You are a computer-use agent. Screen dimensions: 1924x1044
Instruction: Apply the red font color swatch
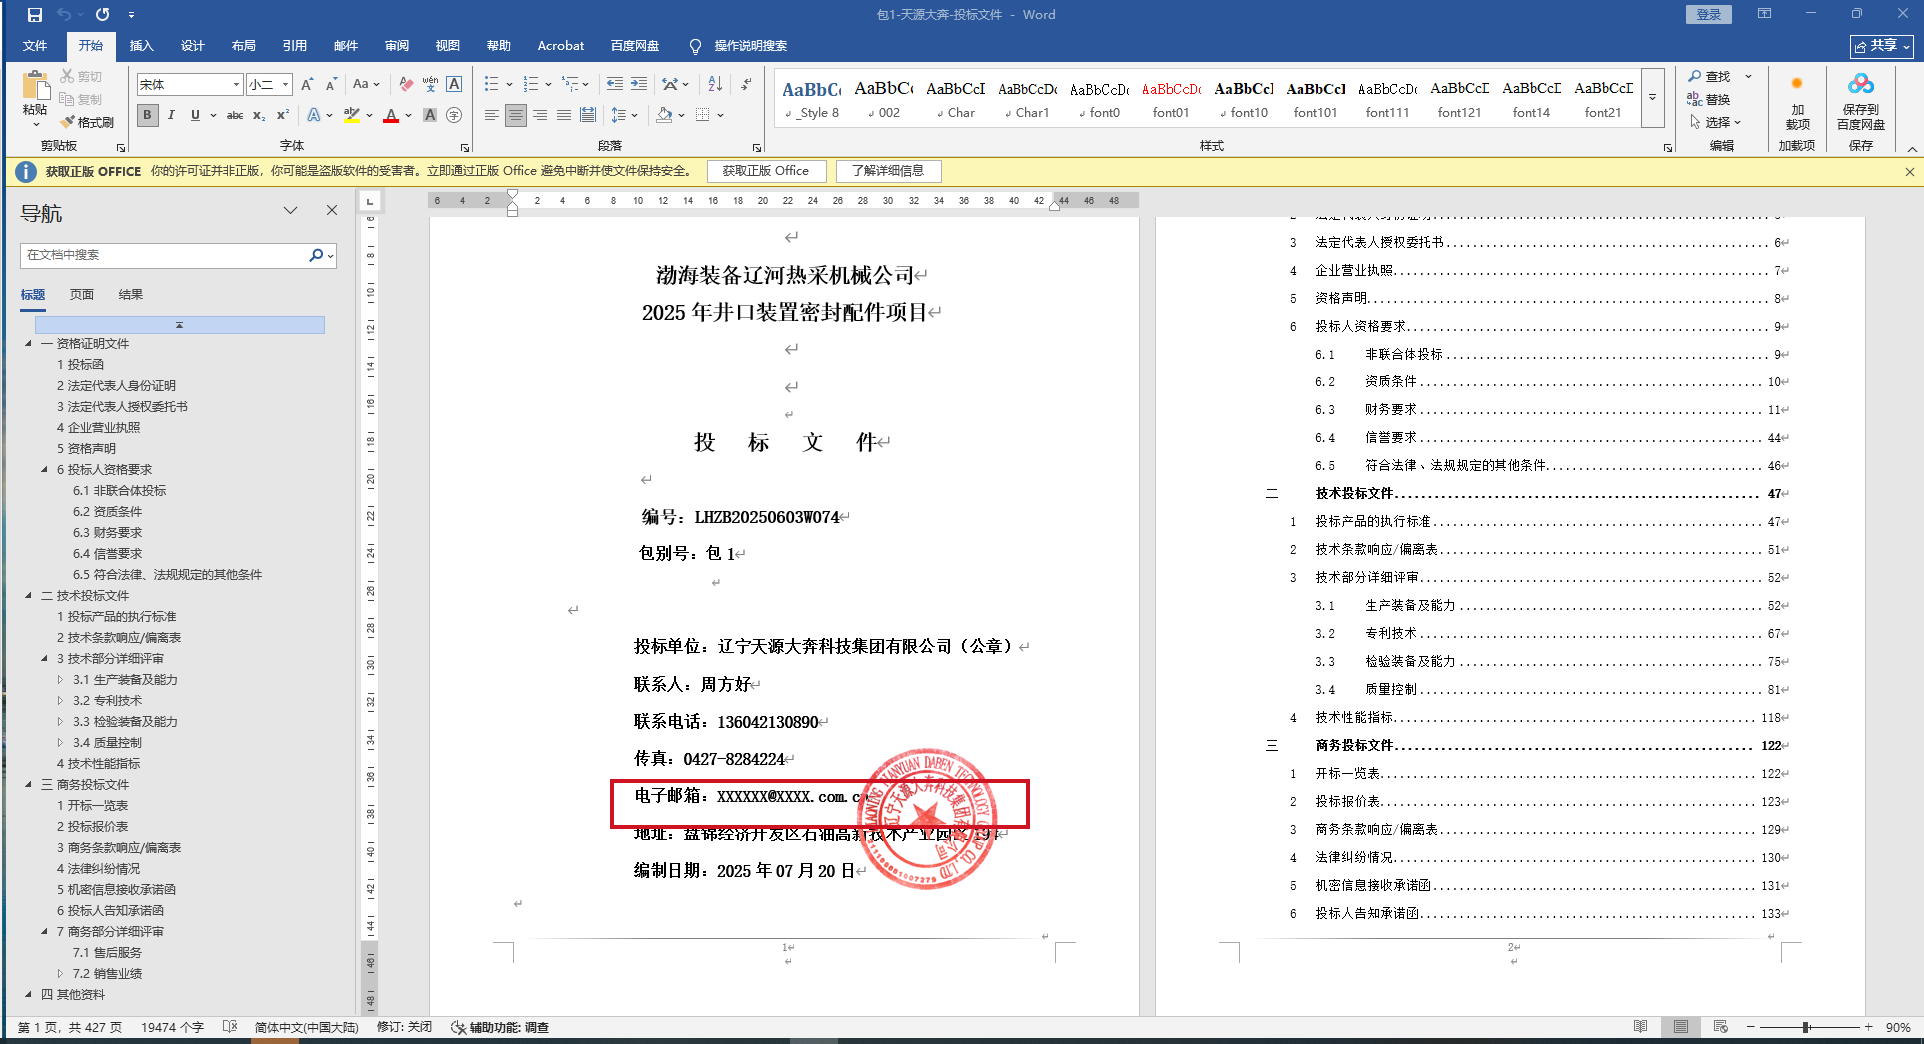[x=391, y=116]
